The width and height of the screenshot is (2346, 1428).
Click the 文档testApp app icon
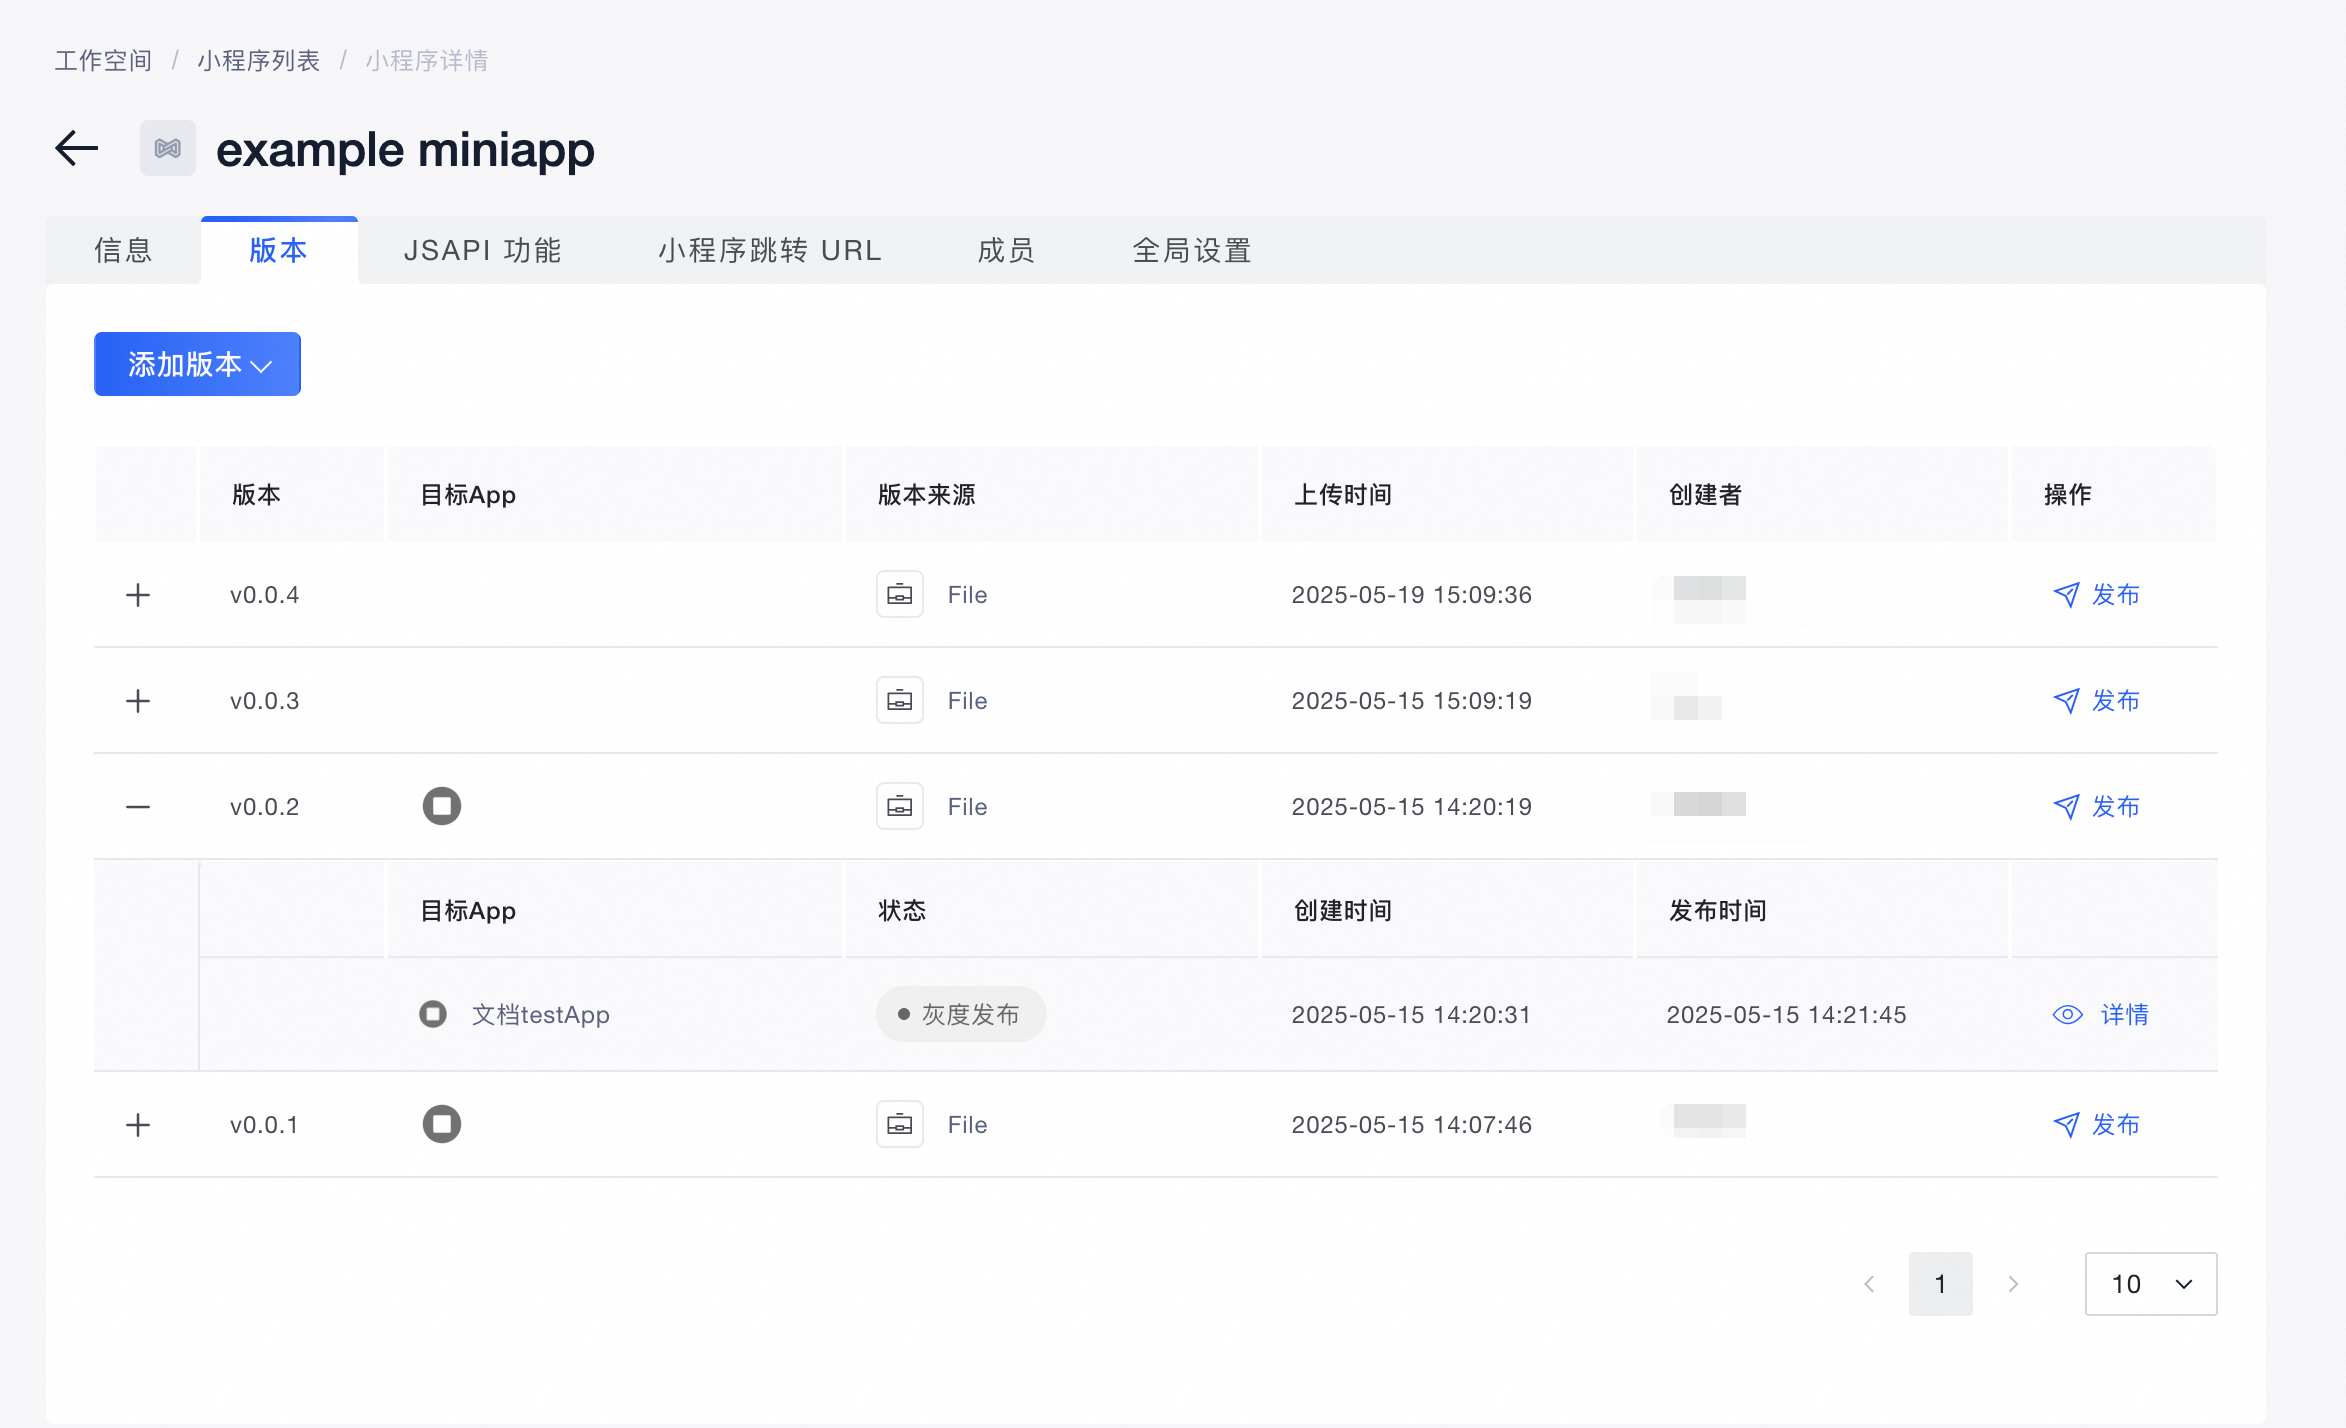pyautogui.click(x=433, y=1014)
